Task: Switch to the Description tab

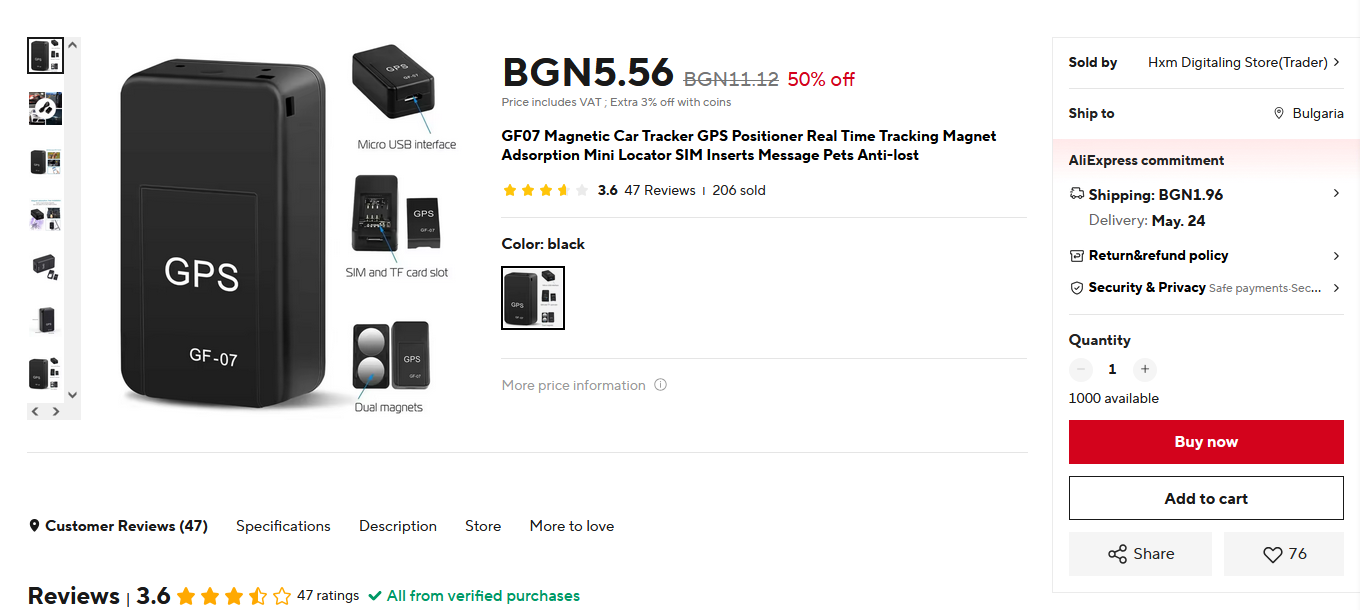Action: click(398, 526)
